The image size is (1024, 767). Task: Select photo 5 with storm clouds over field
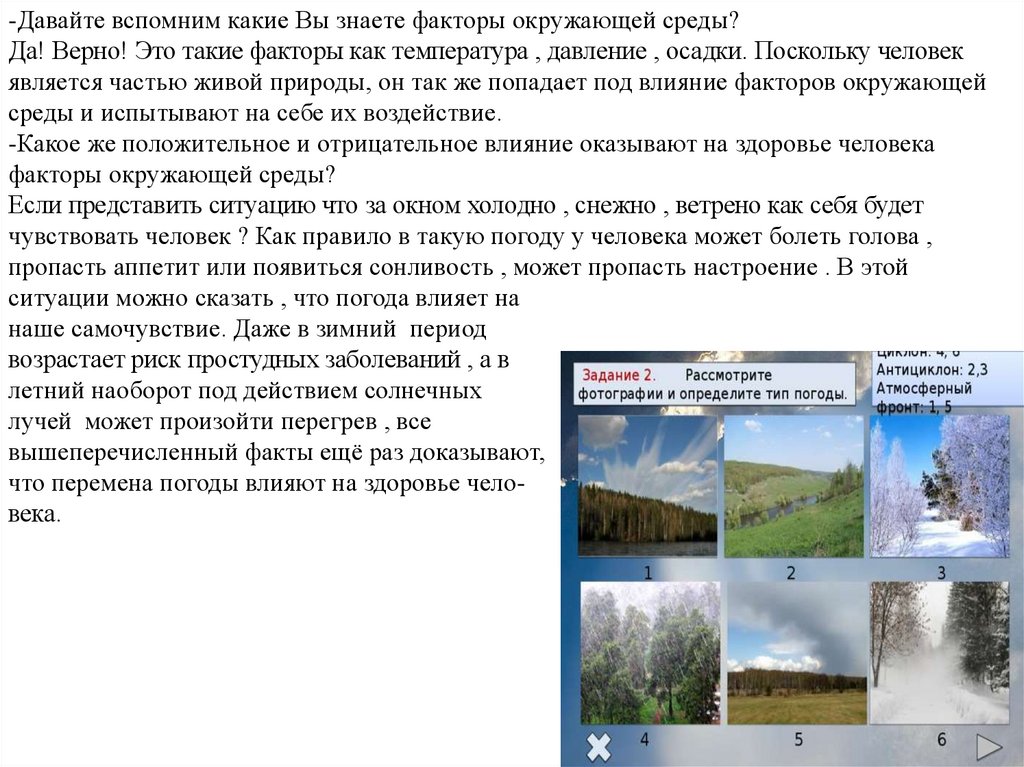tap(797, 653)
